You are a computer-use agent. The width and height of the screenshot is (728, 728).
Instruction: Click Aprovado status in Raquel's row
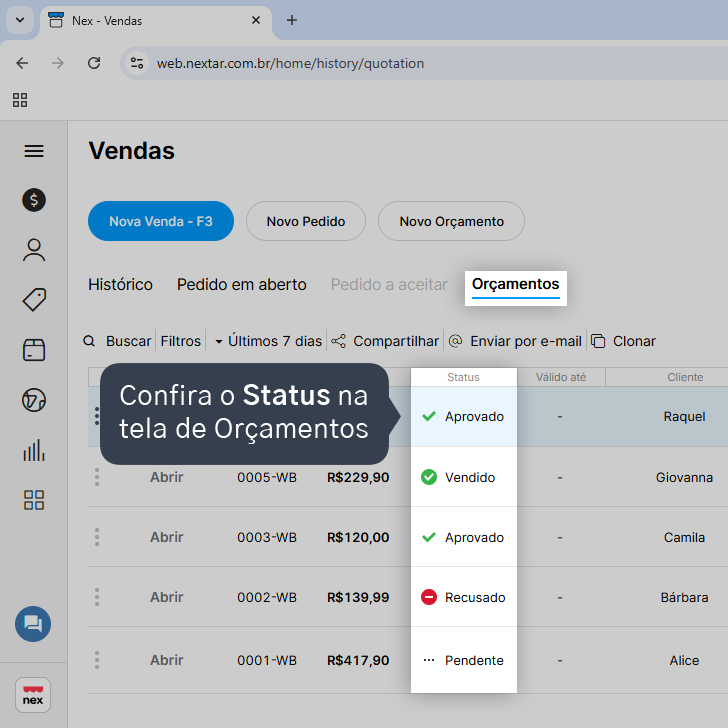pos(463,416)
